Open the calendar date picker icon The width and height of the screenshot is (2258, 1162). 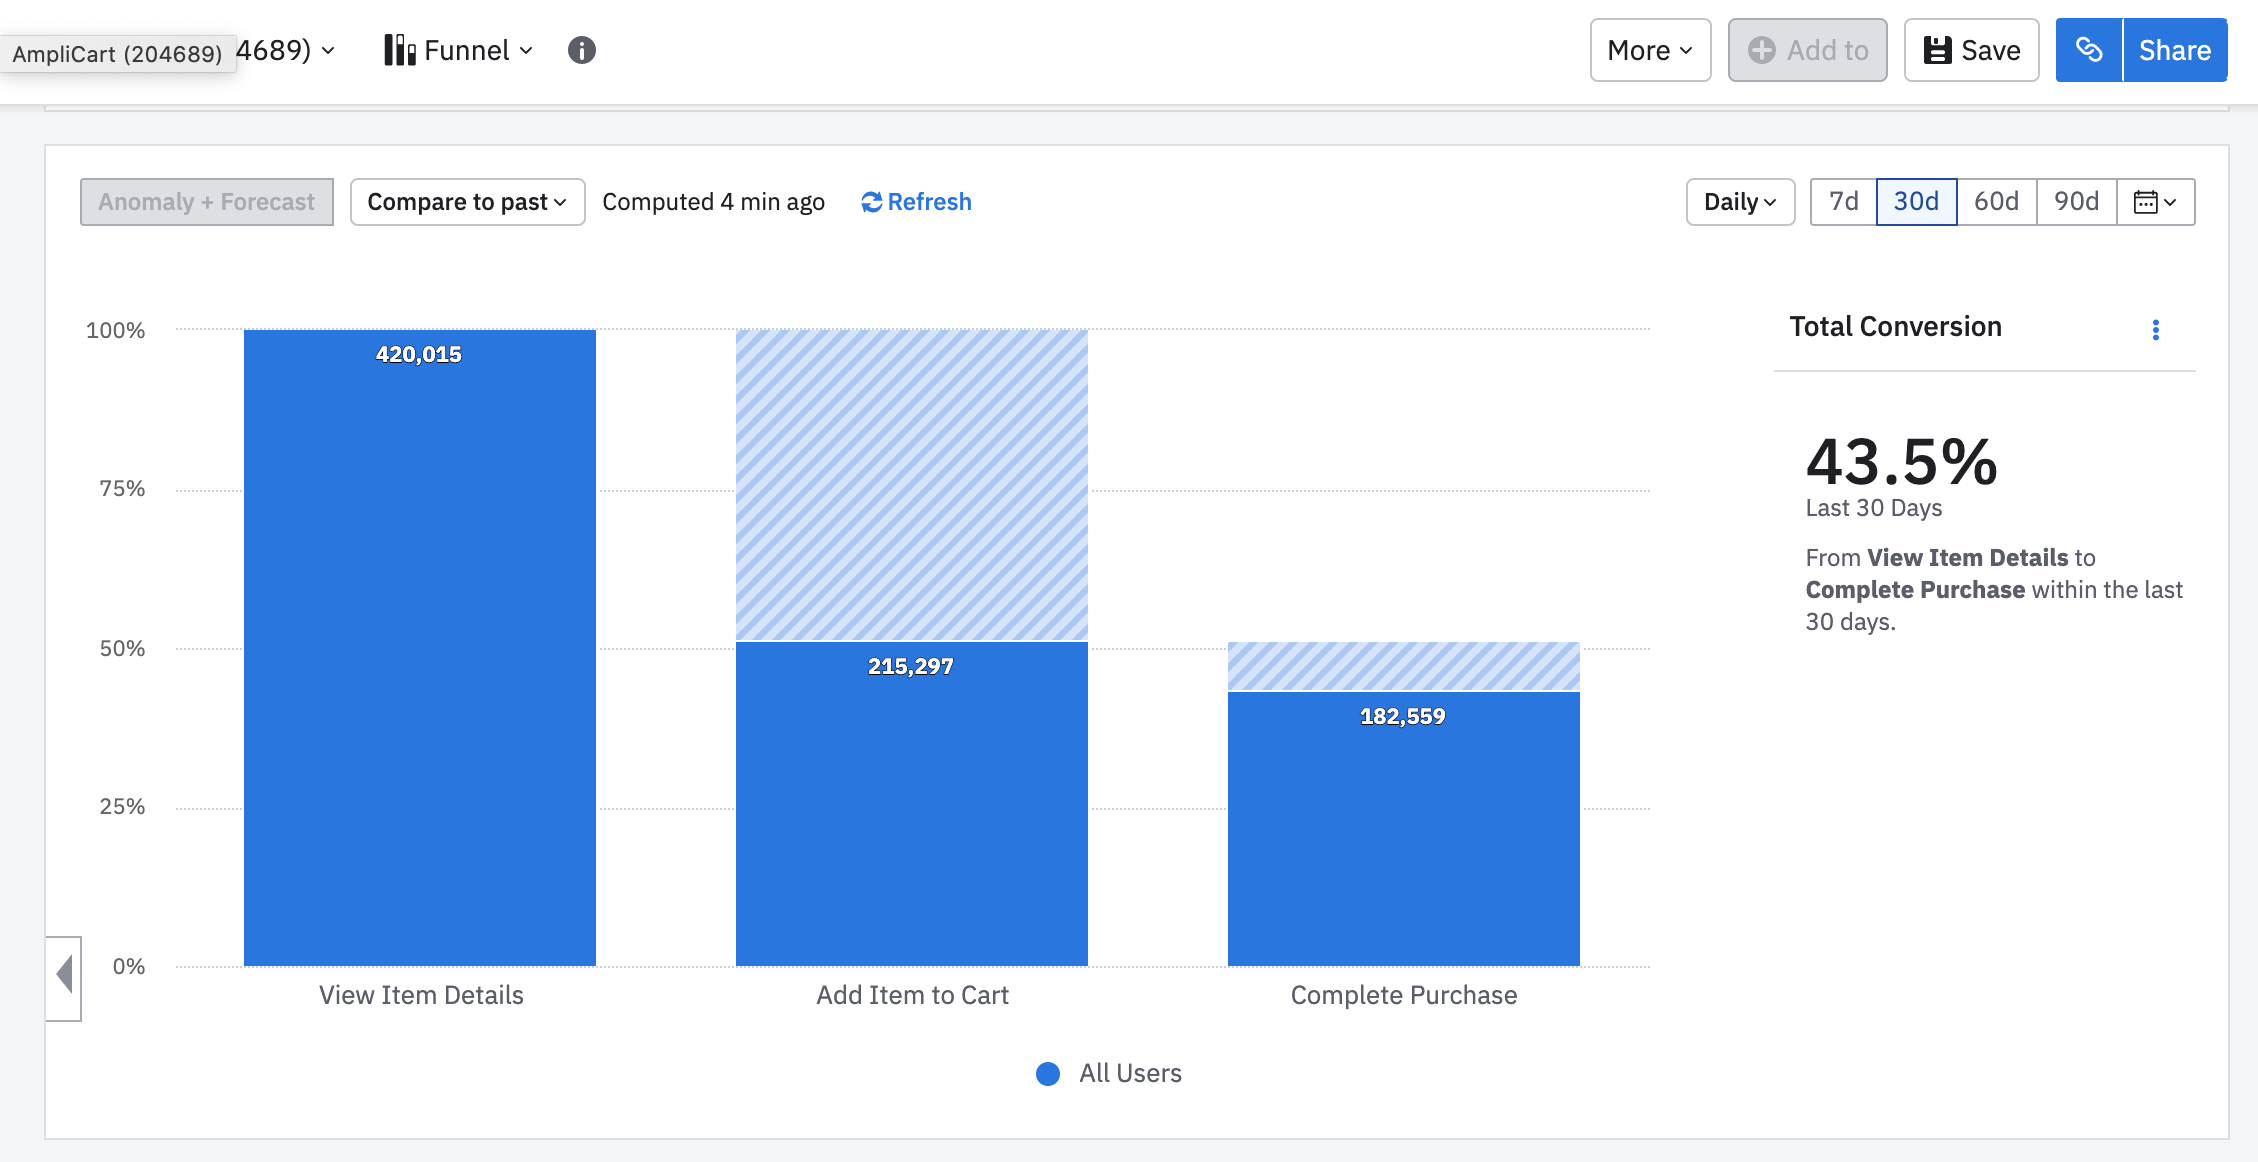click(2148, 201)
